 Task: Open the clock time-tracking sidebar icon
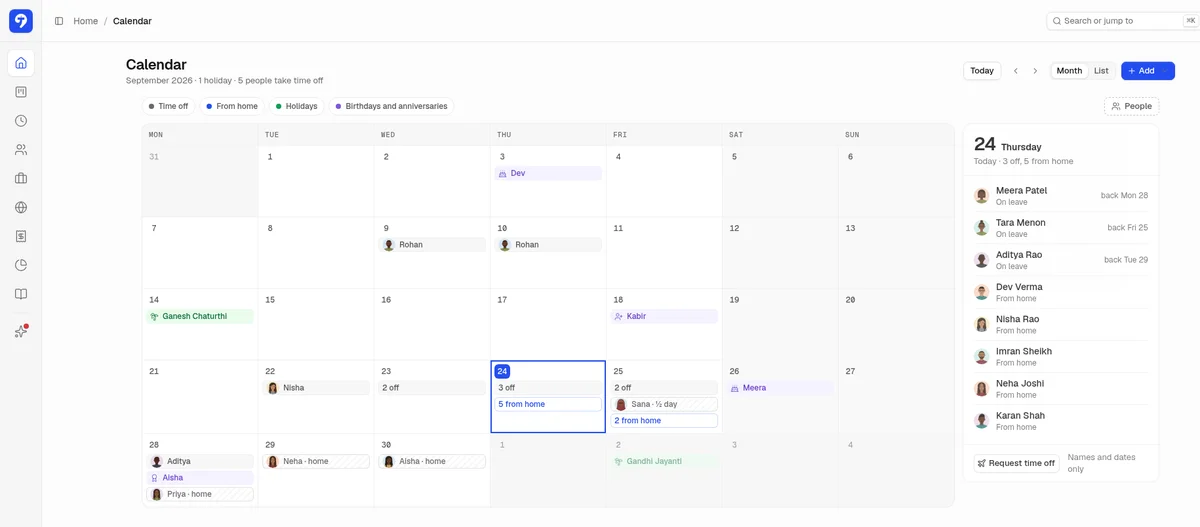pyautogui.click(x=21, y=121)
